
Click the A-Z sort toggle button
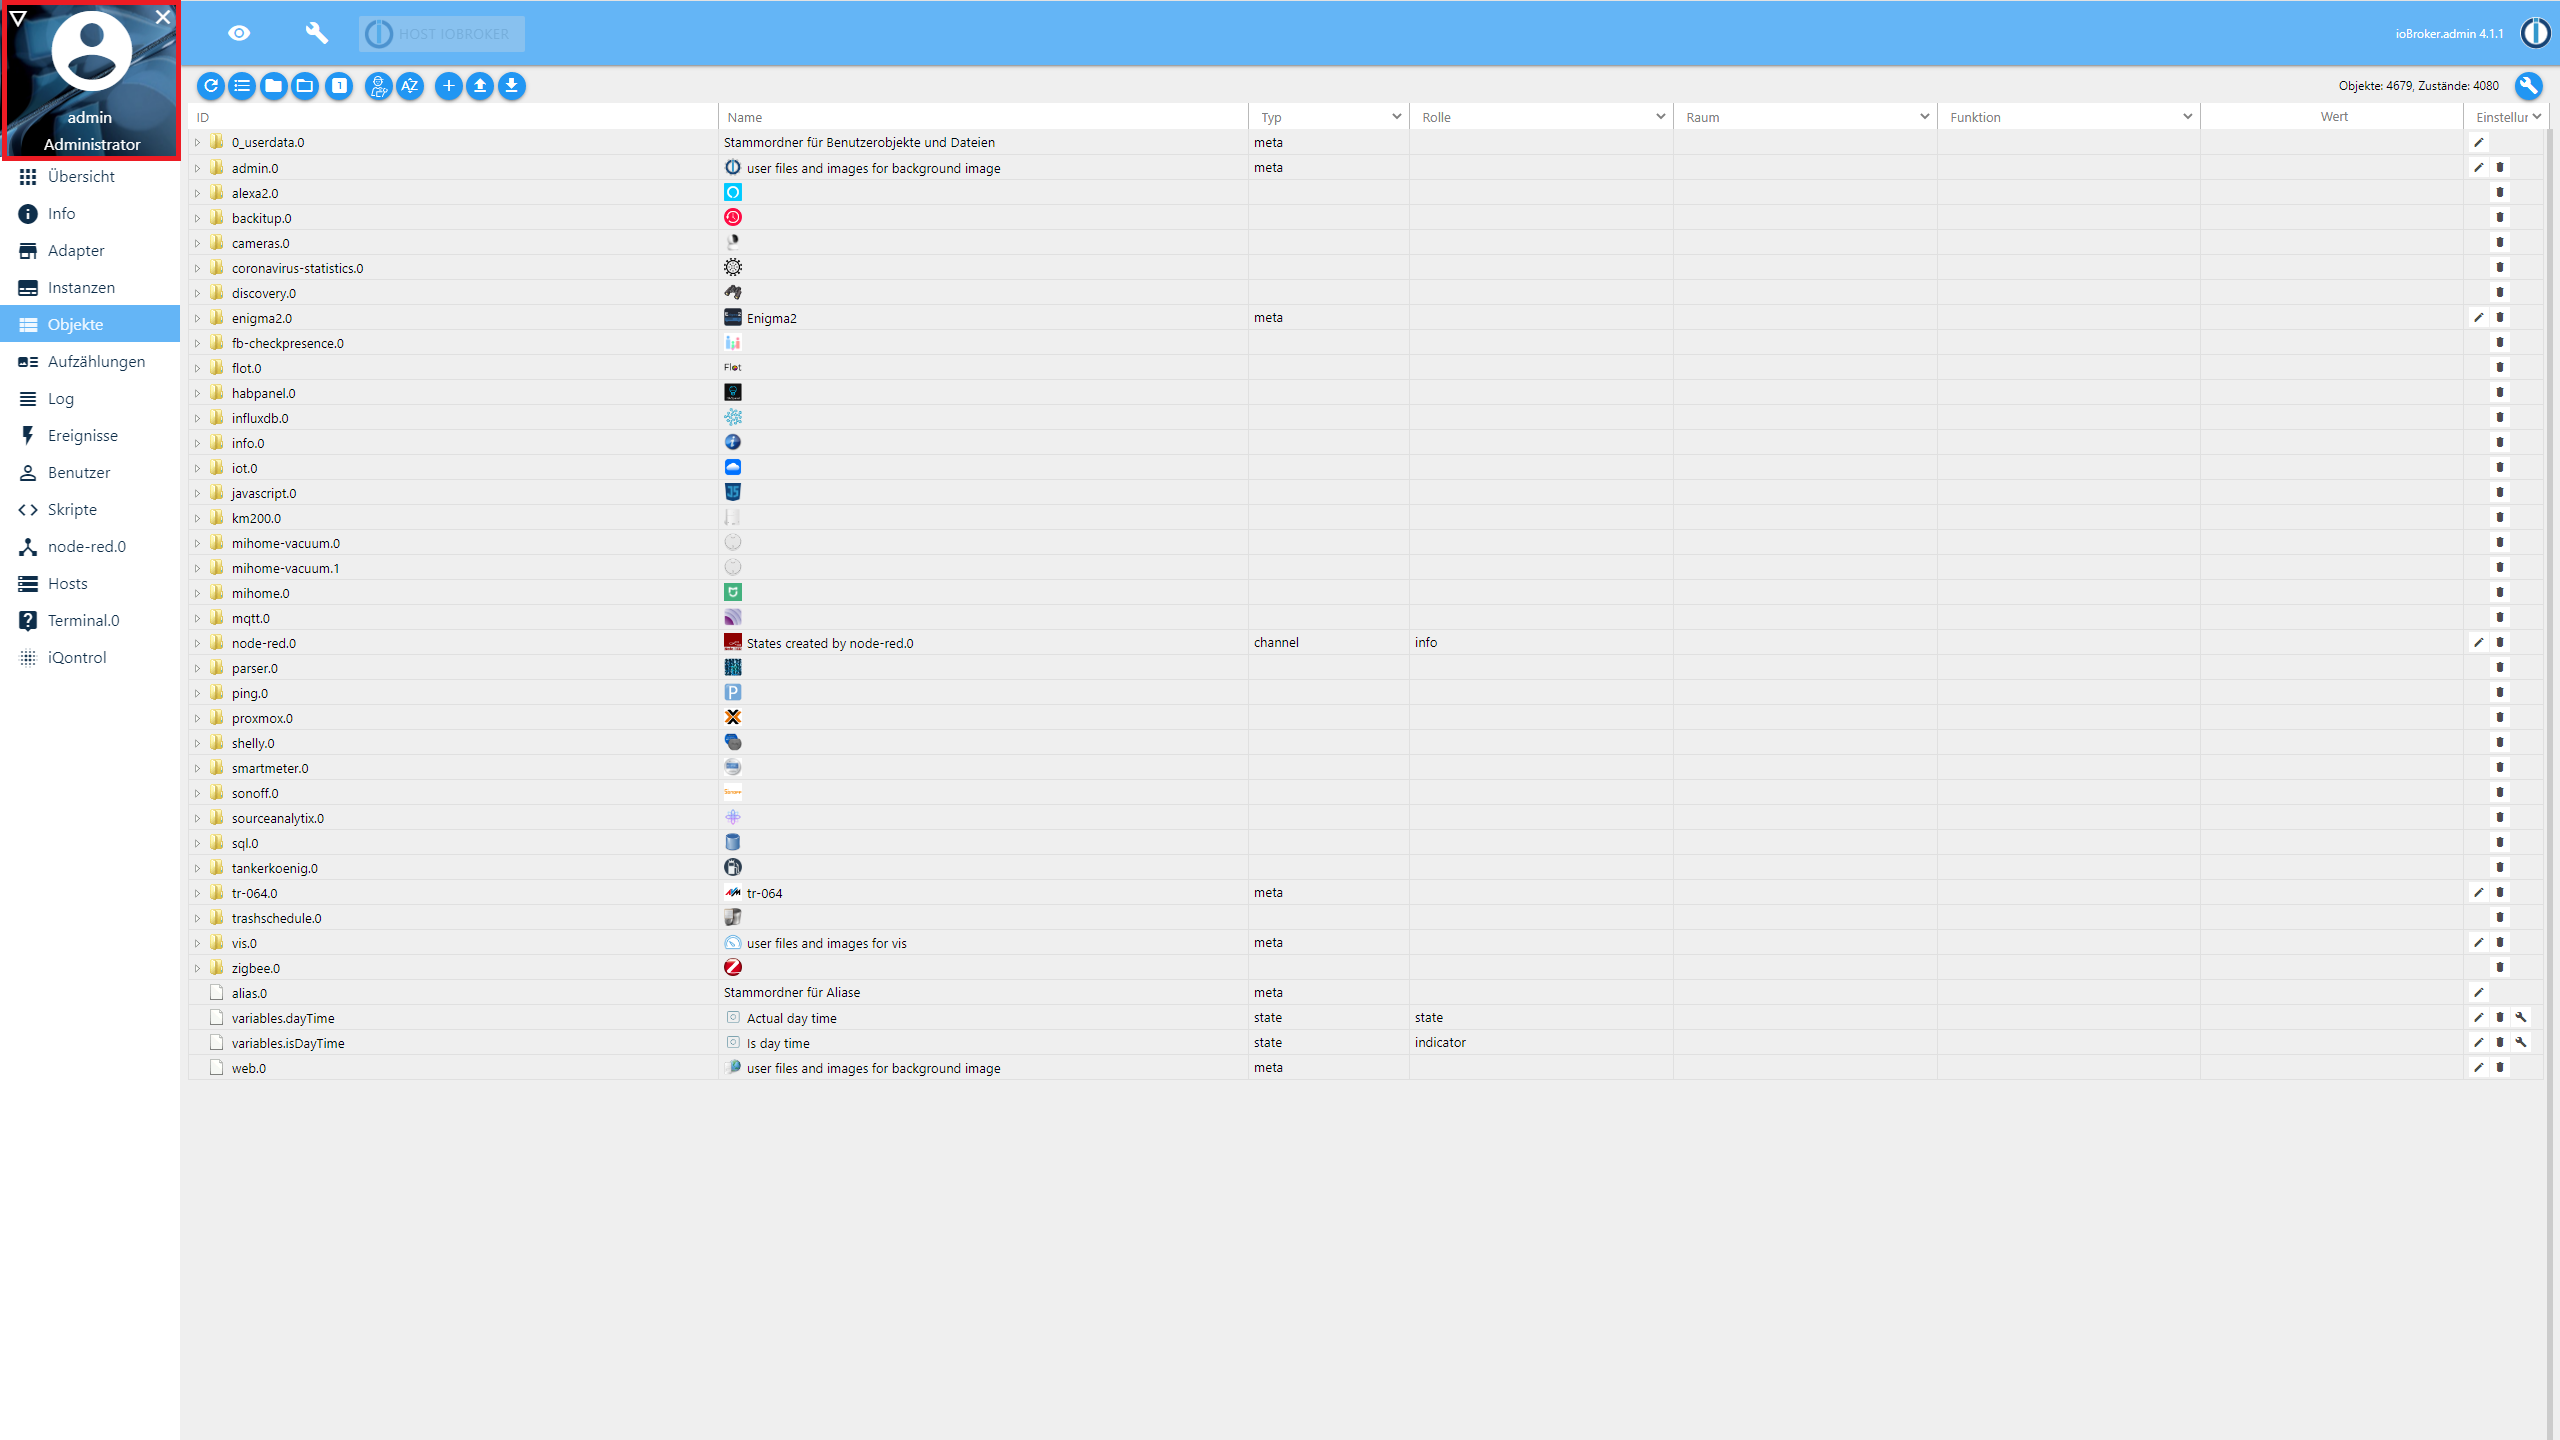(410, 86)
